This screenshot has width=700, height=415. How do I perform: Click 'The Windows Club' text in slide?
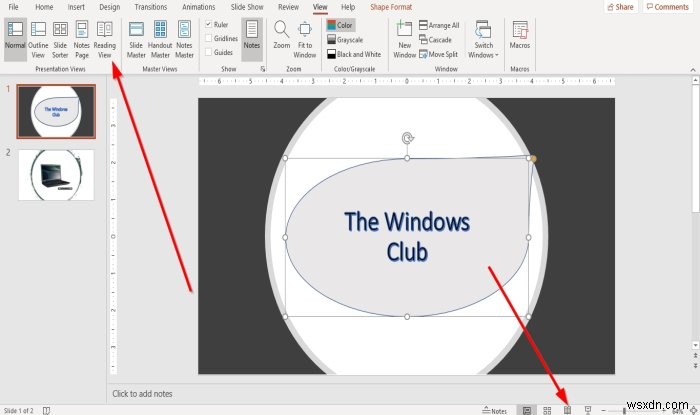(x=407, y=237)
